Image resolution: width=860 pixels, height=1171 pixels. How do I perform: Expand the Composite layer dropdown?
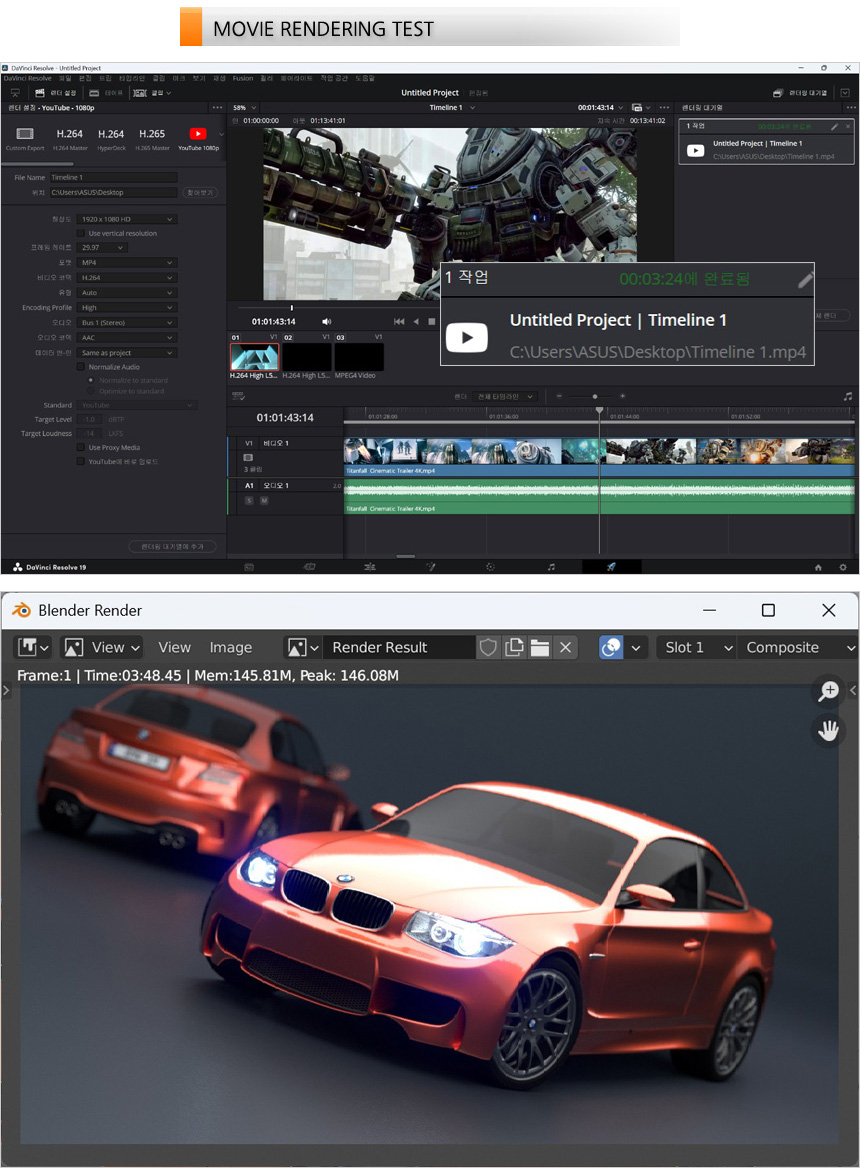coord(799,647)
